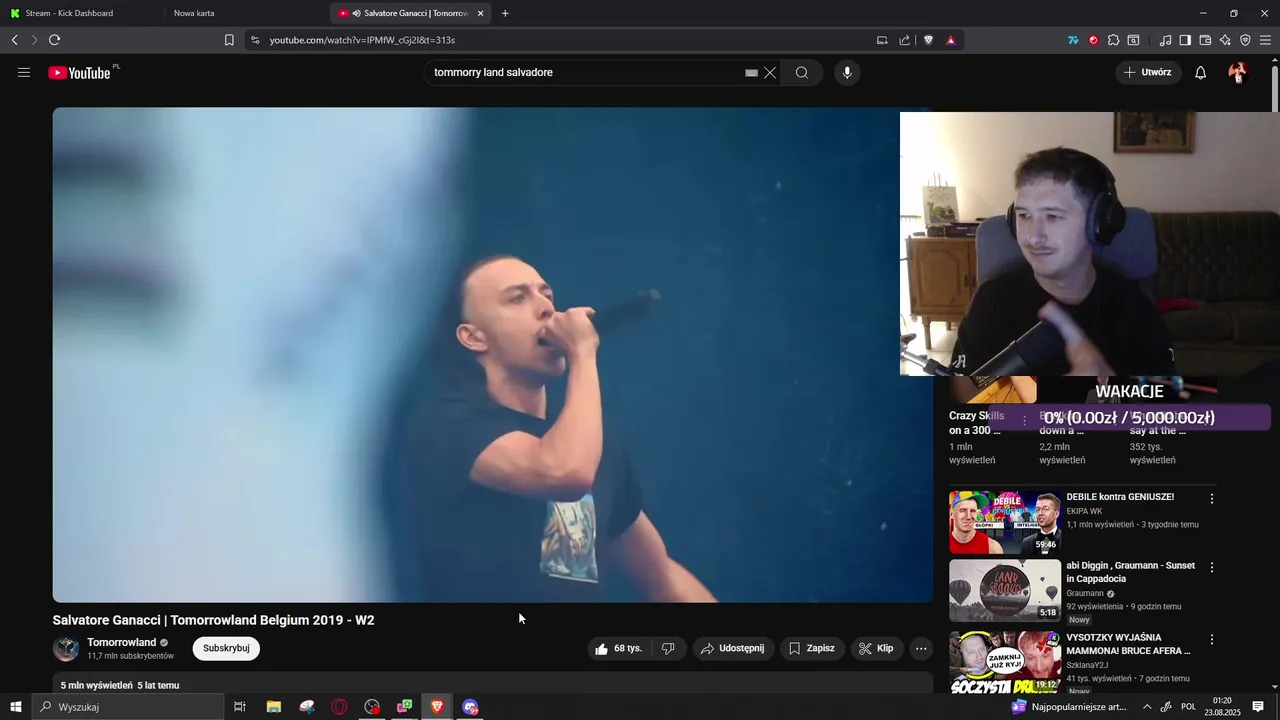Screen dimensions: 1280x720
Task: Switch the POL input language indicator
Action: [x=1189, y=707]
